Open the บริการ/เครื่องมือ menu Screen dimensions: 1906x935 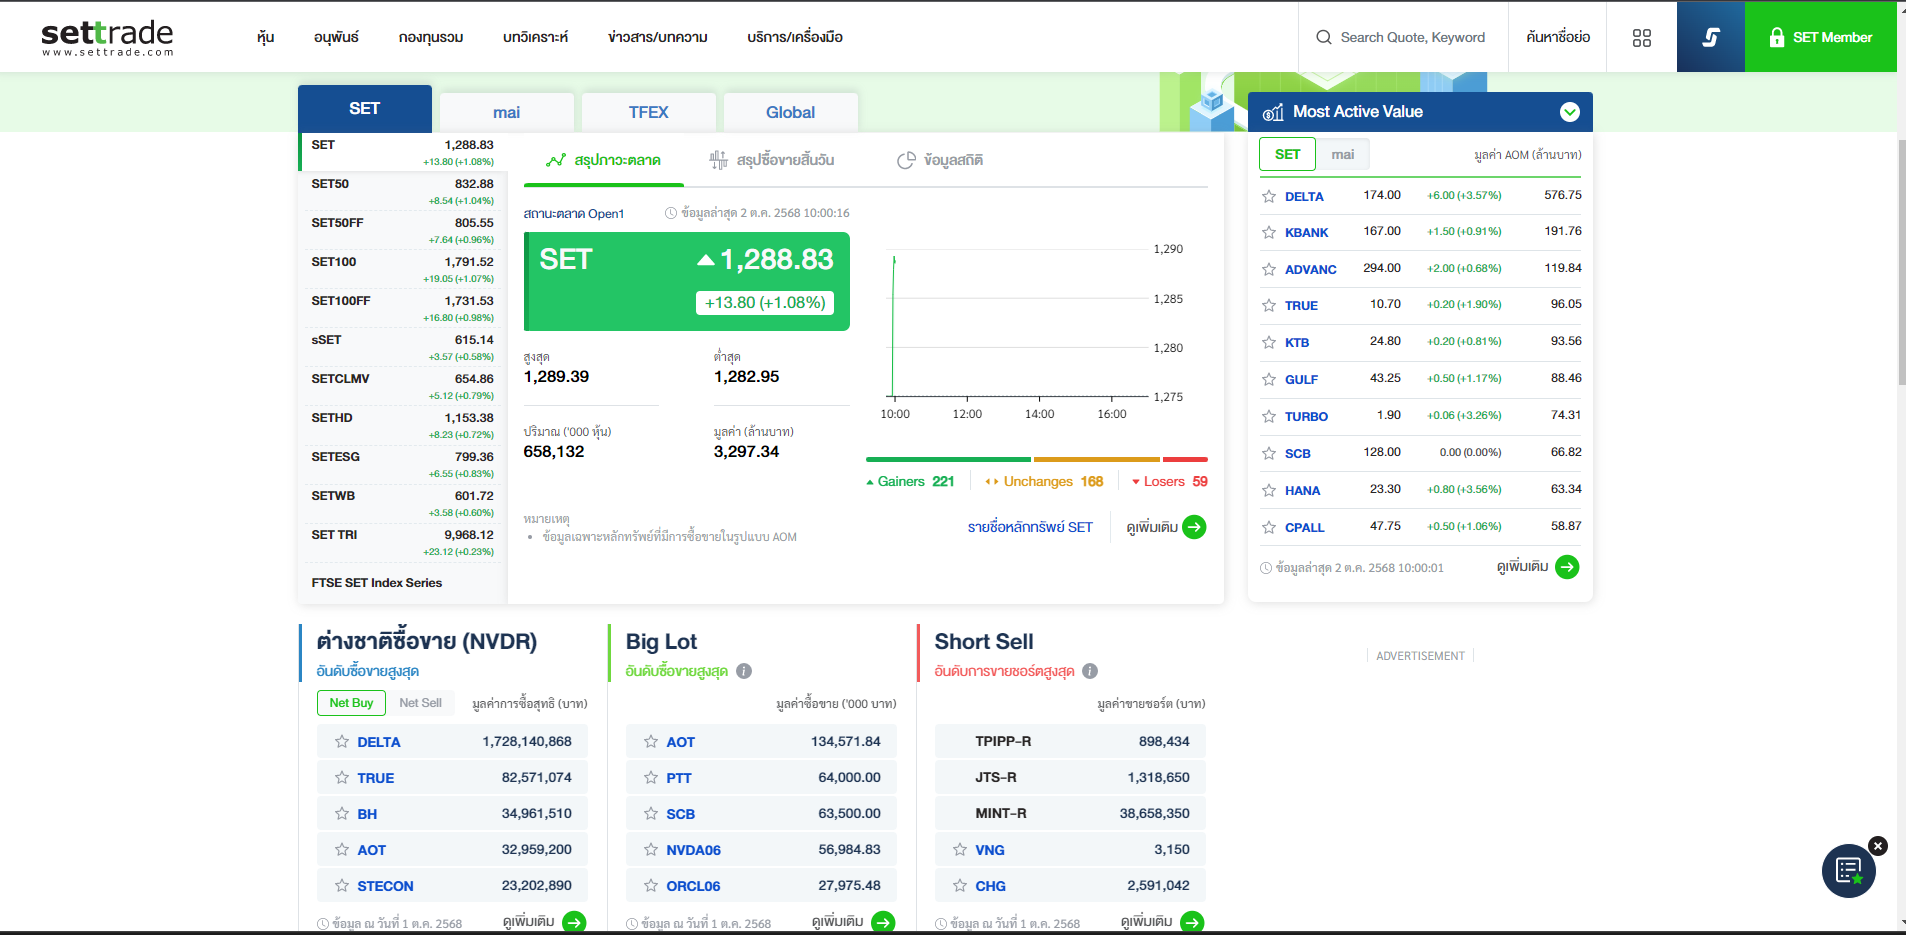pos(795,37)
